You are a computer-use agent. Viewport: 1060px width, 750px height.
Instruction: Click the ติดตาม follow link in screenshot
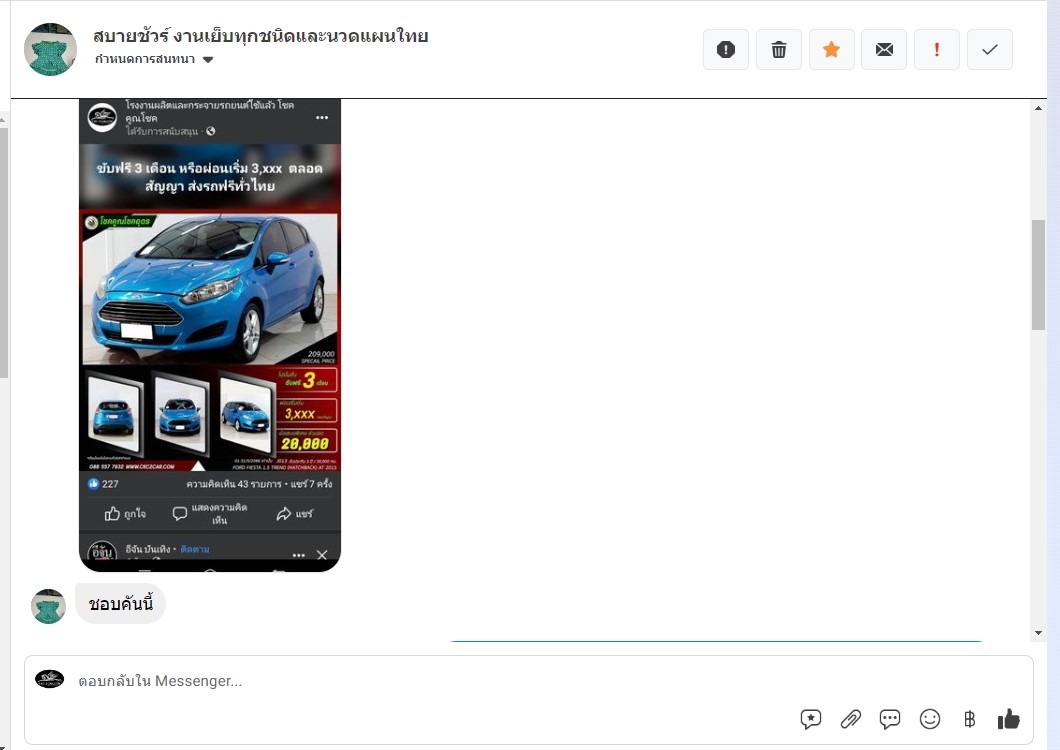tap(195, 549)
